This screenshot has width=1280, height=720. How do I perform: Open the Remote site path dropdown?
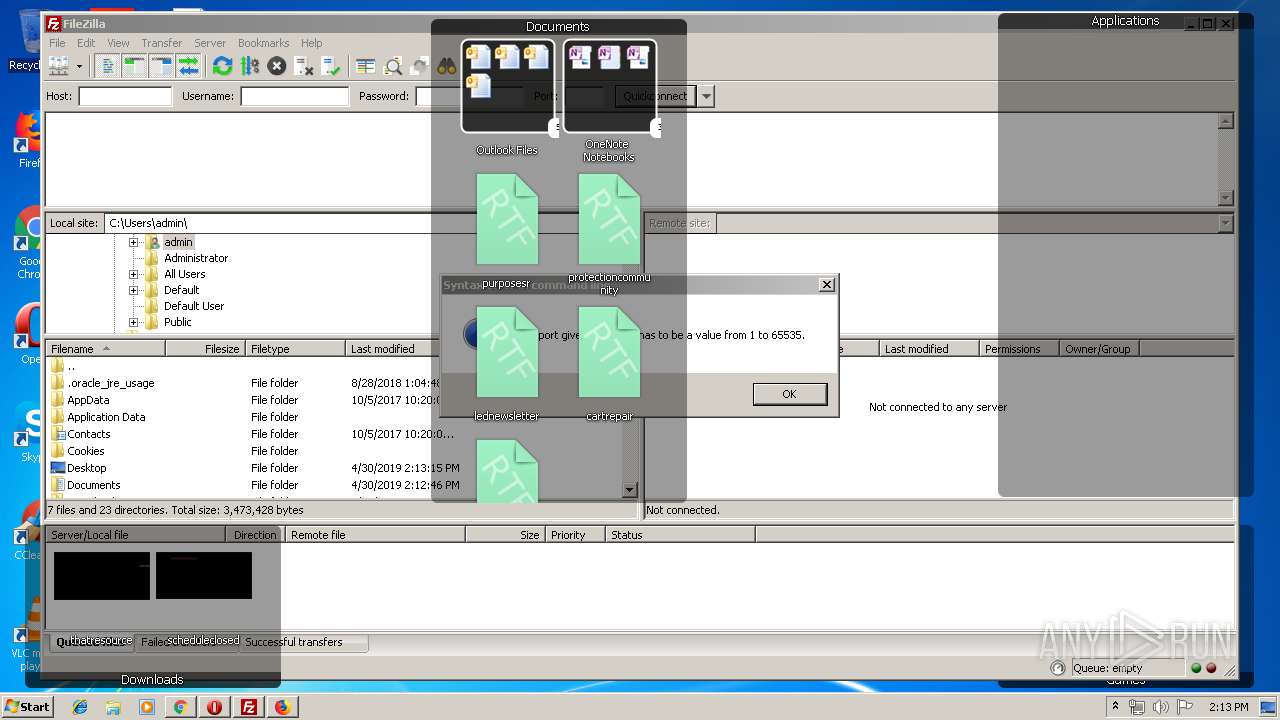1226,223
